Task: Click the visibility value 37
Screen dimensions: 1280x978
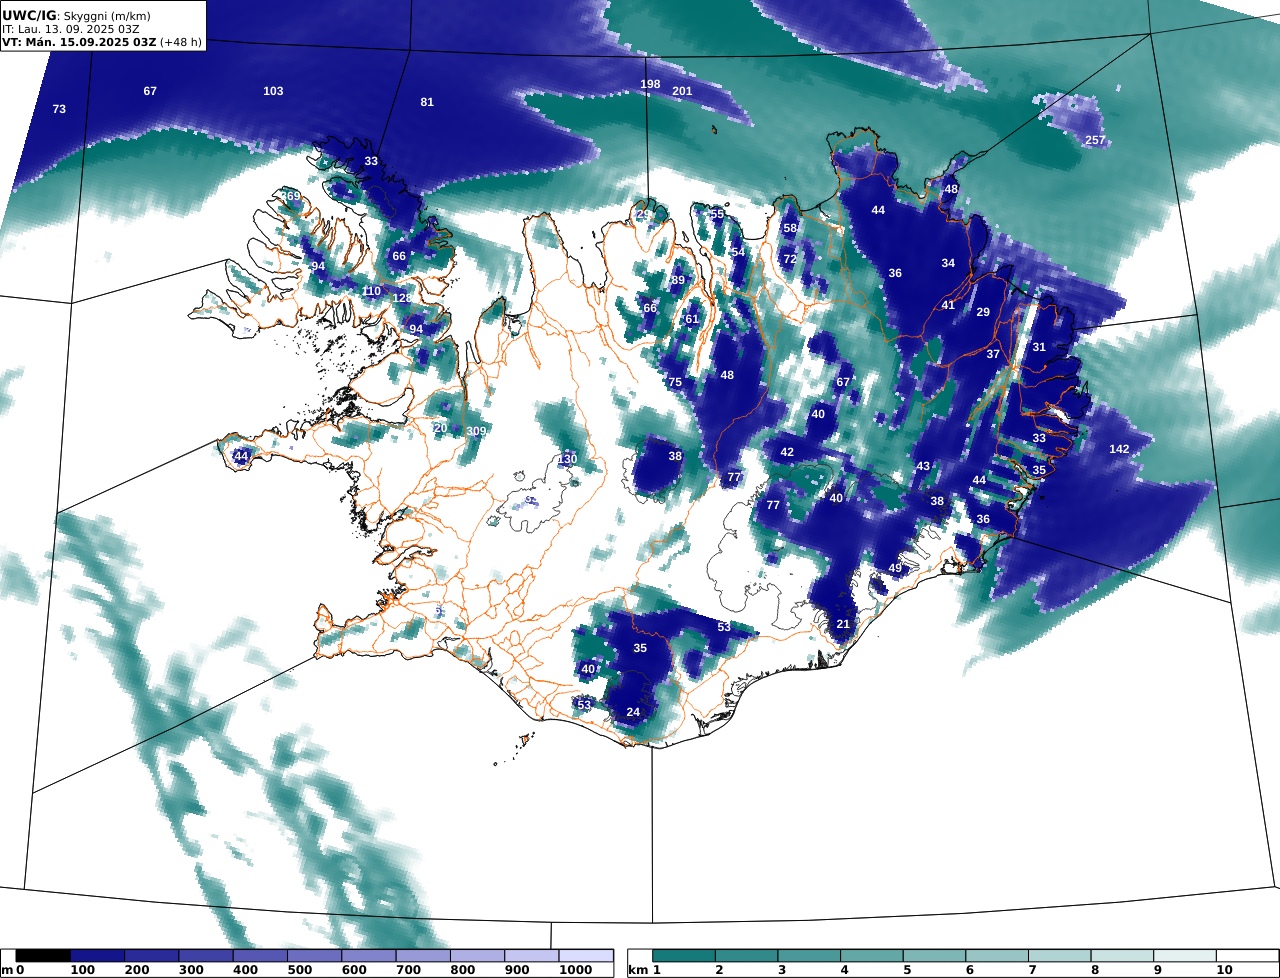Action: pos(993,354)
